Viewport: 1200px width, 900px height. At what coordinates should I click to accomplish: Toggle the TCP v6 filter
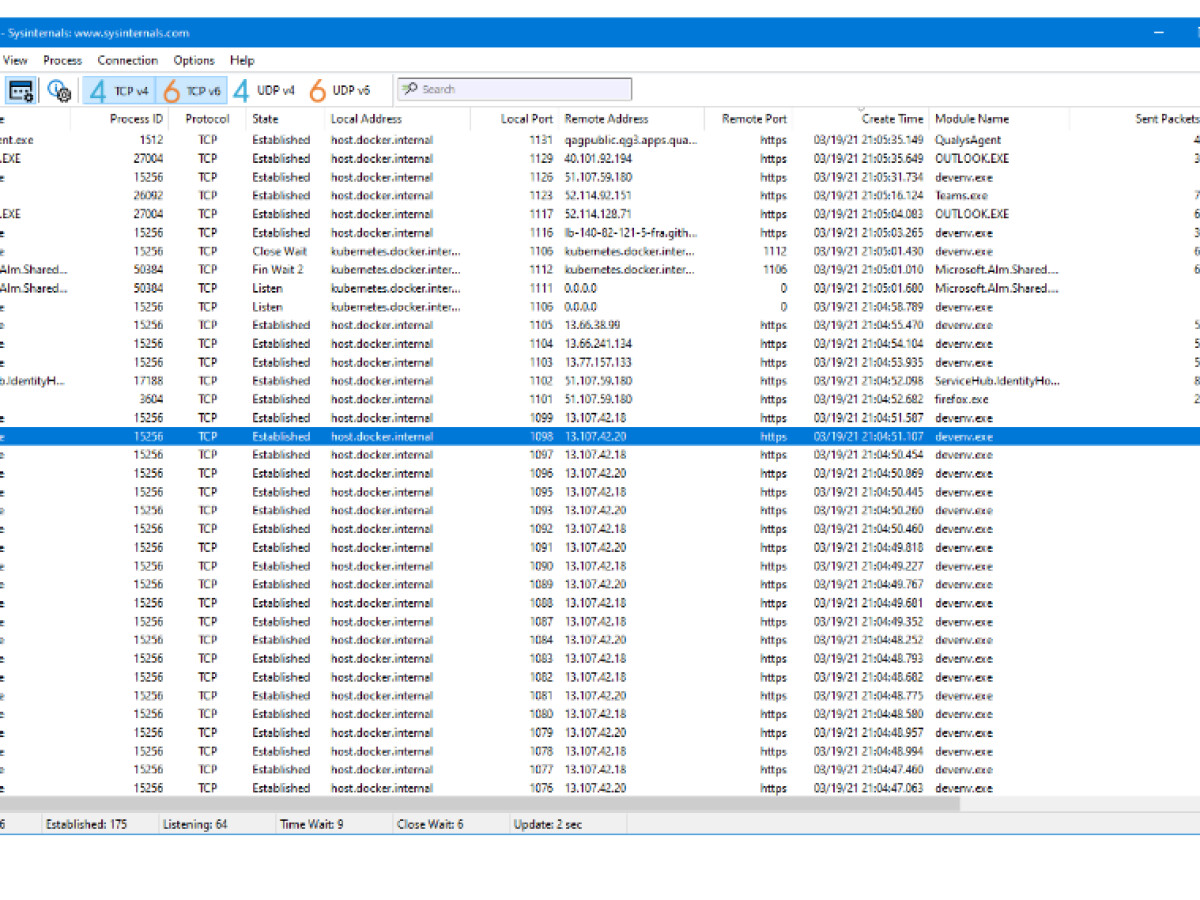192,91
